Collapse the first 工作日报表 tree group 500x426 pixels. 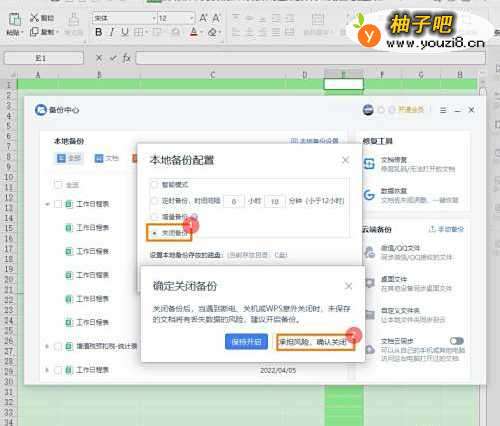coord(47,204)
